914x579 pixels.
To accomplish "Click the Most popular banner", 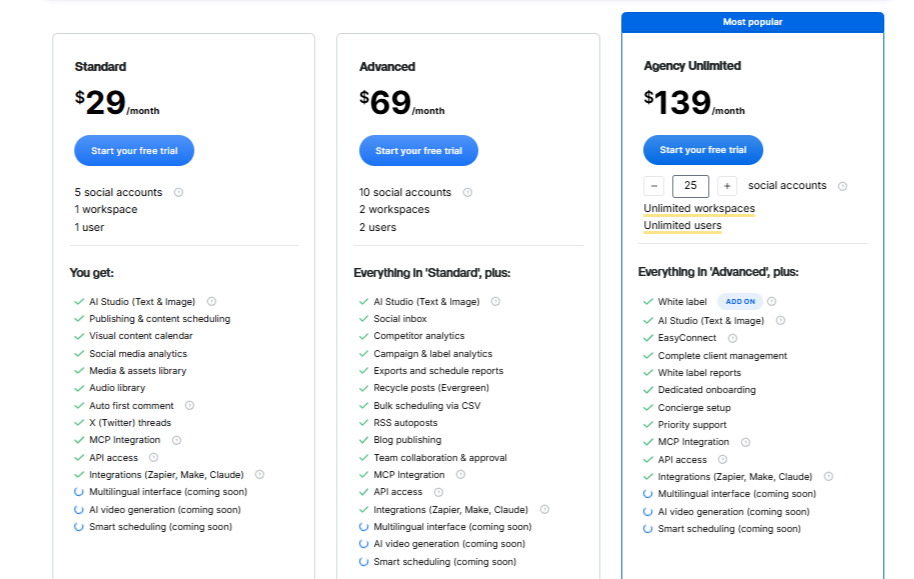I will pos(752,22).
